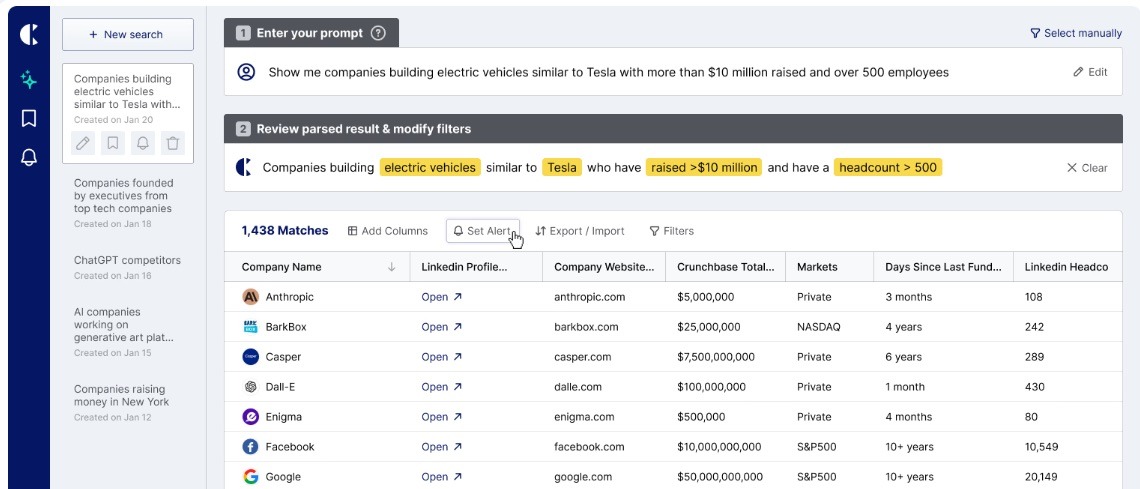
Task: Click the NASDAQ market cell
Action: (x=819, y=327)
